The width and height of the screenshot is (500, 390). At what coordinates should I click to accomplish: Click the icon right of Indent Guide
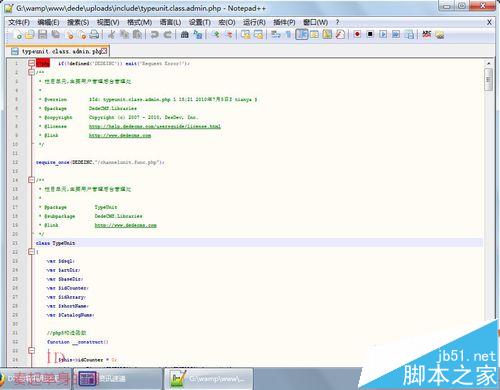[x=314, y=34]
